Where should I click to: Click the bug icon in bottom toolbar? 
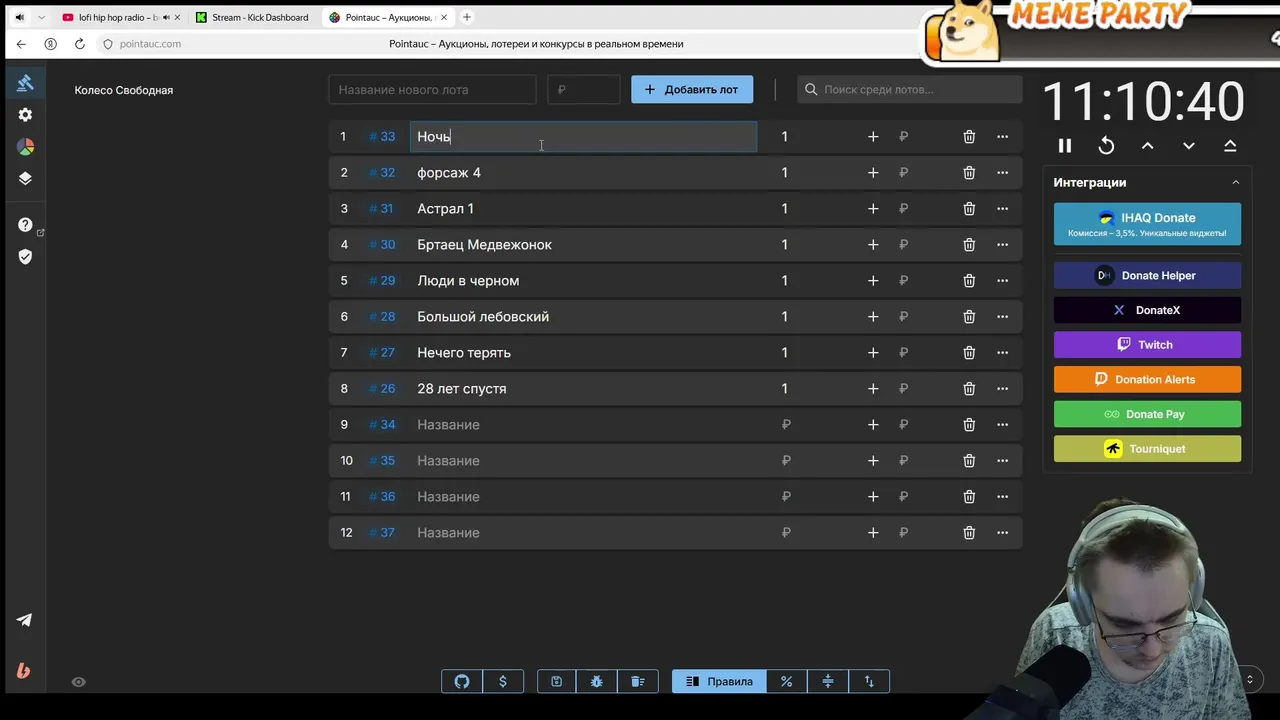pyautogui.click(x=597, y=681)
